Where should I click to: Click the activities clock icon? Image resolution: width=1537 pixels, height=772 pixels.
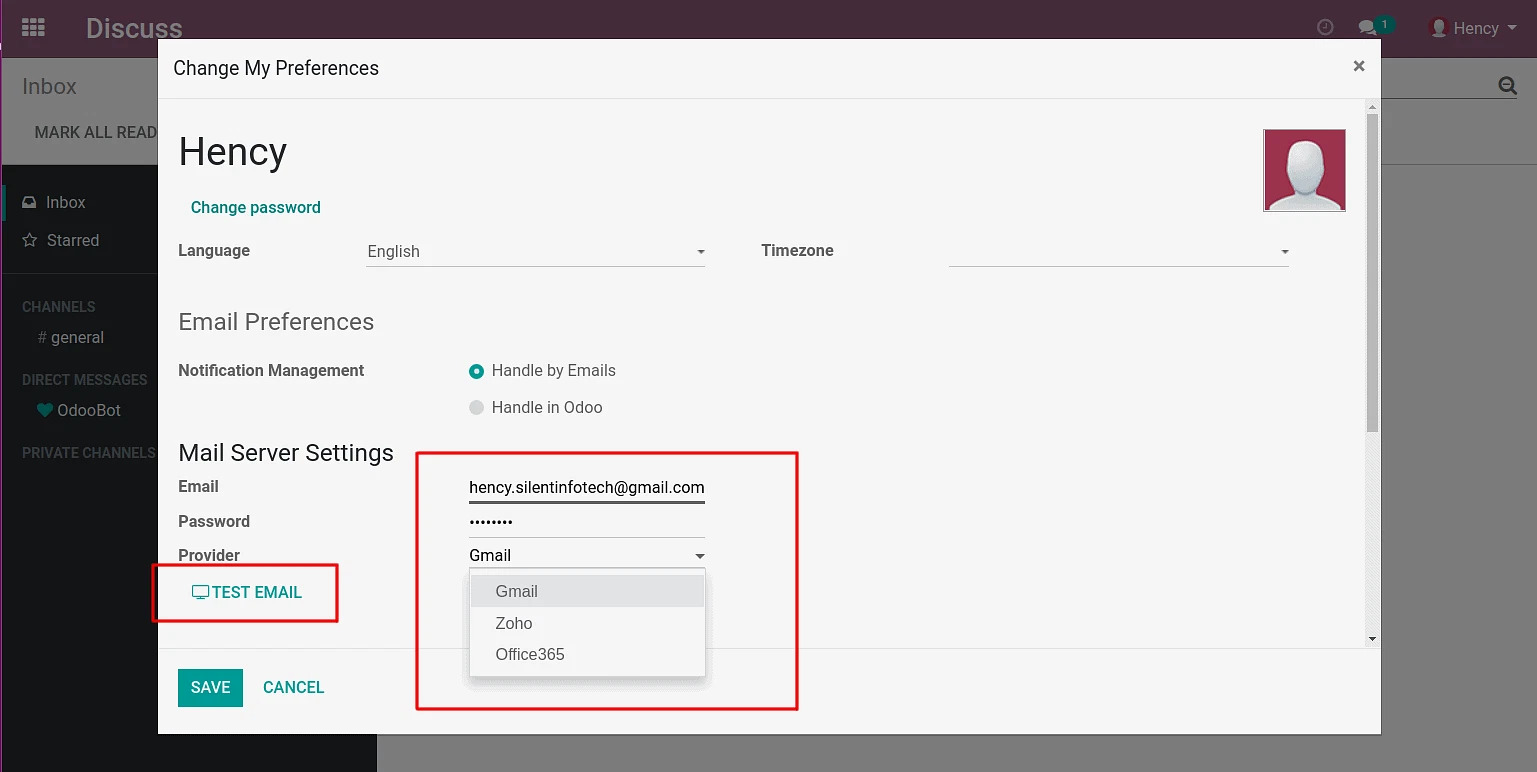pyautogui.click(x=1325, y=27)
